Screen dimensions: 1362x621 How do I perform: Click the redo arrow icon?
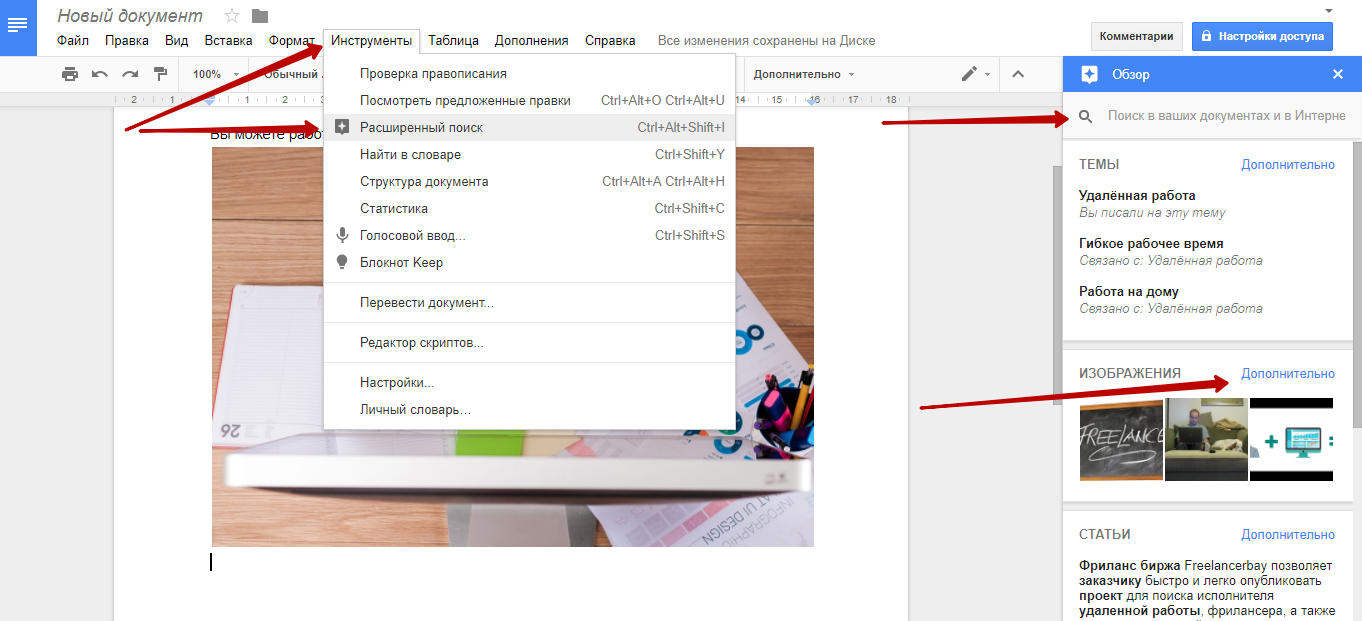tap(130, 74)
